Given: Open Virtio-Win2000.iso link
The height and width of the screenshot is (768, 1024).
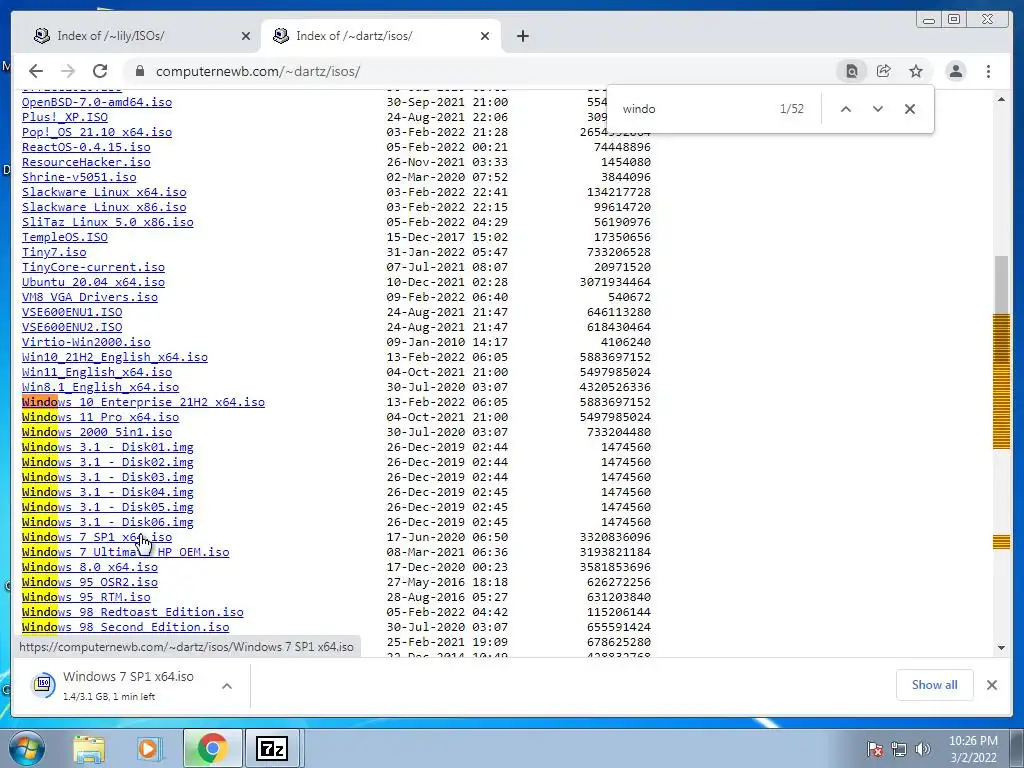Looking at the screenshot, I should (86, 343).
